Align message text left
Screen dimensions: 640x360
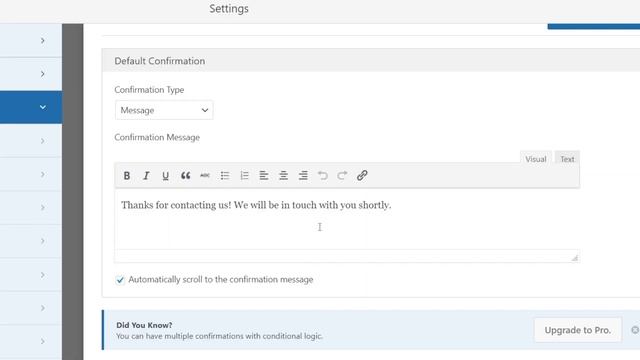pos(264,176)
